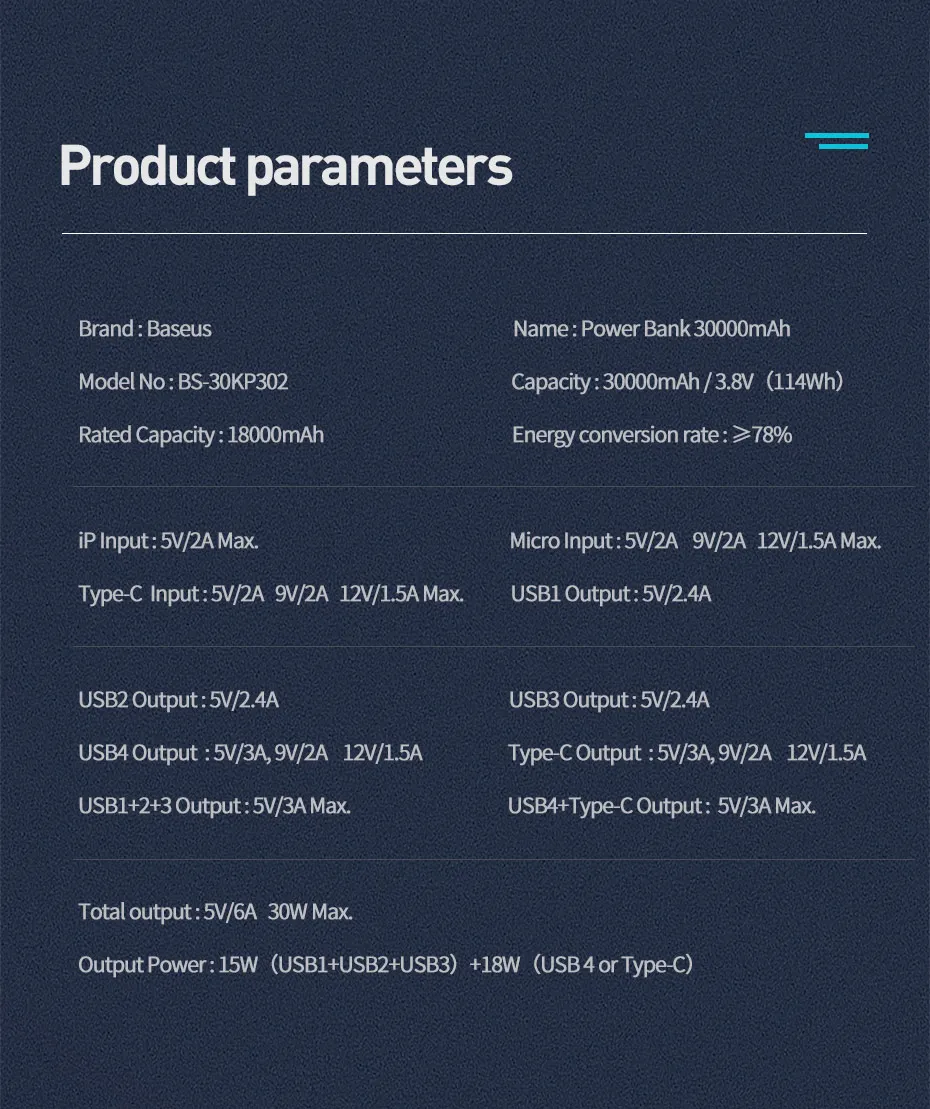The height and width of the screenshot is (1109, 930).
Task: Click the USB3 Output 5V/2.4A line
Action: click(609, 700)
